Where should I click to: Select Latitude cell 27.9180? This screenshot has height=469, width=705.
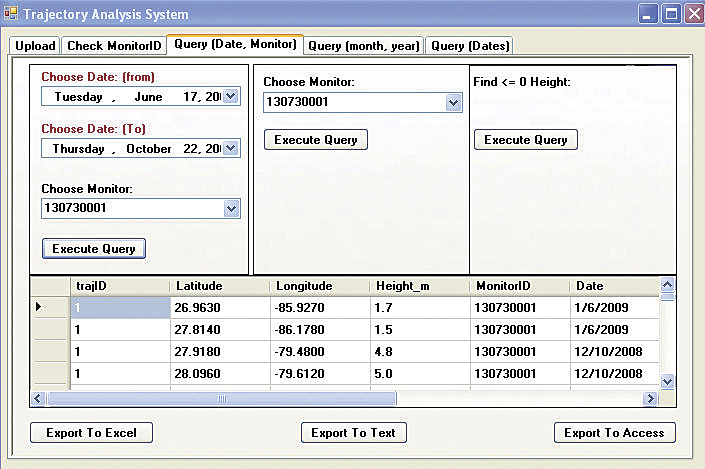click(220, 352)
